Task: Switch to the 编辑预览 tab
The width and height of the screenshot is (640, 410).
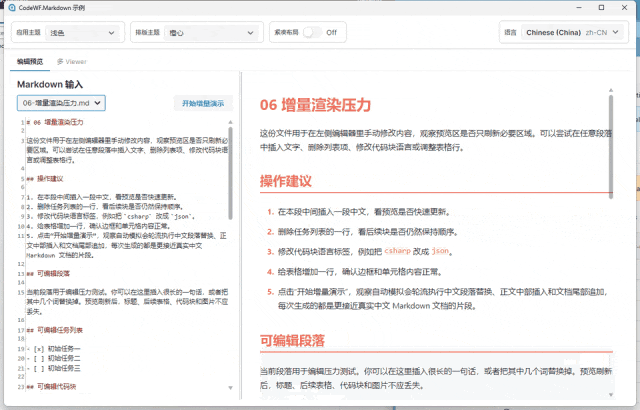Action: click(30, 62)
